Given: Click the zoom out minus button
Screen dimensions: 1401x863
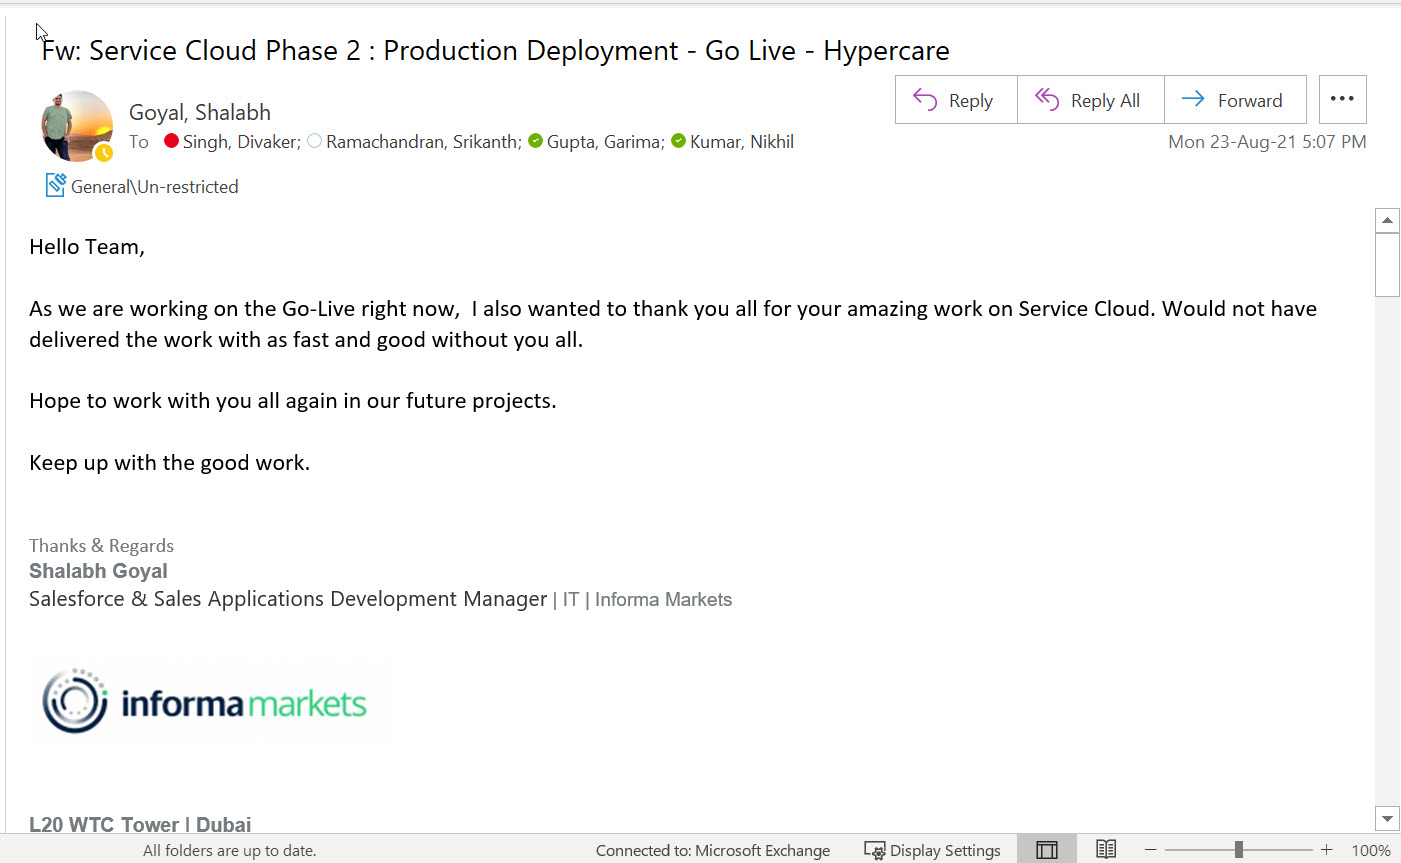Looking at the screenshot, I should [x=1150, y=850].
